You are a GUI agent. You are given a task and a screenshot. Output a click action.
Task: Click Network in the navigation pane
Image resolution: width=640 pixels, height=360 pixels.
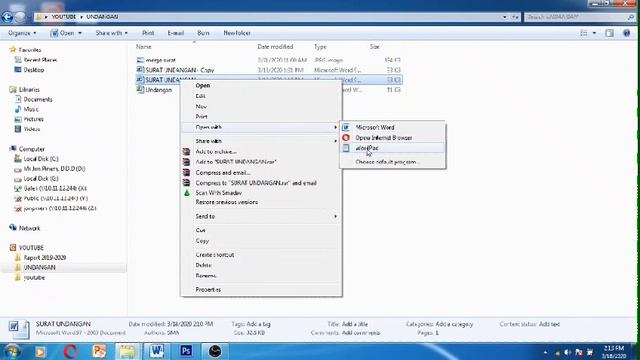point(29,228)
